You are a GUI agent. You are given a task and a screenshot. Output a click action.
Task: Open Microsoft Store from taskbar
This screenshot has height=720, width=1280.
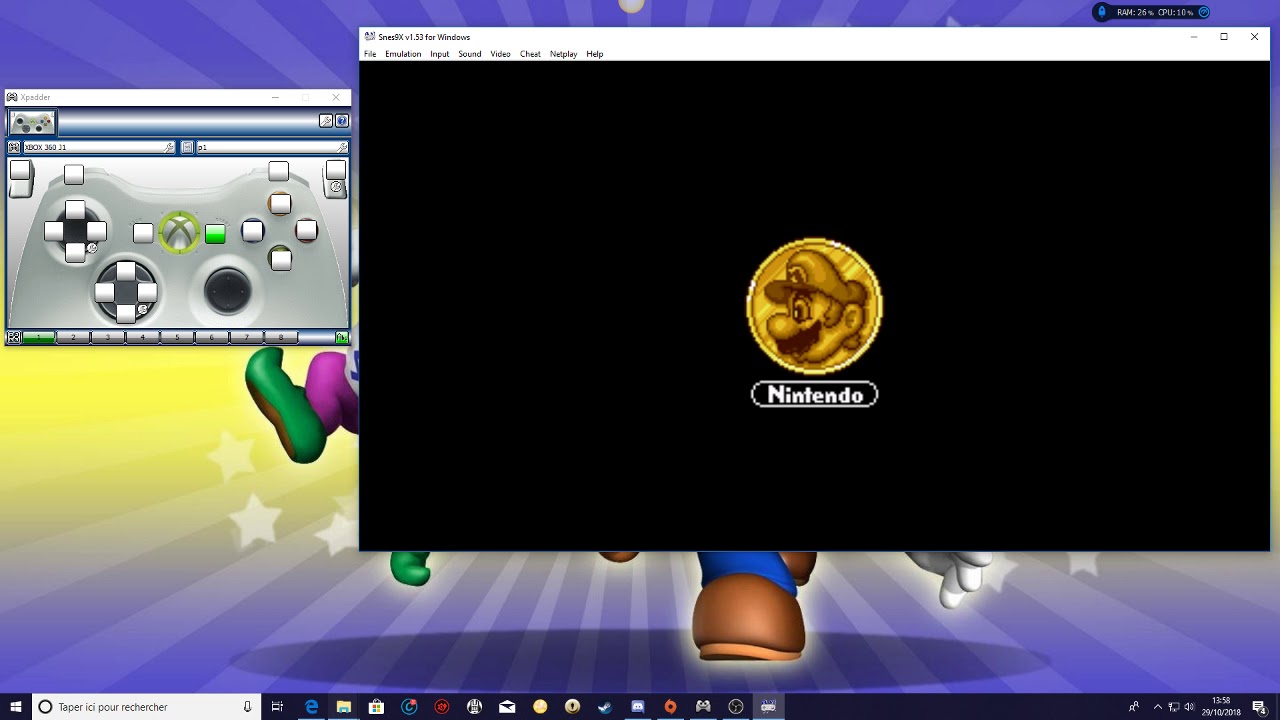[376, 707]
